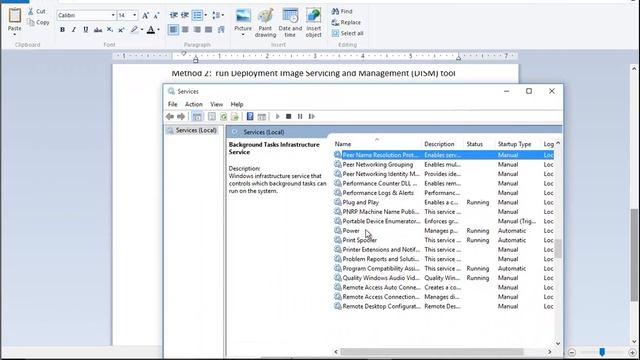
Task: Open the Picture dropdown arrow
Action: pyautogui.click(x=243, y=35)
